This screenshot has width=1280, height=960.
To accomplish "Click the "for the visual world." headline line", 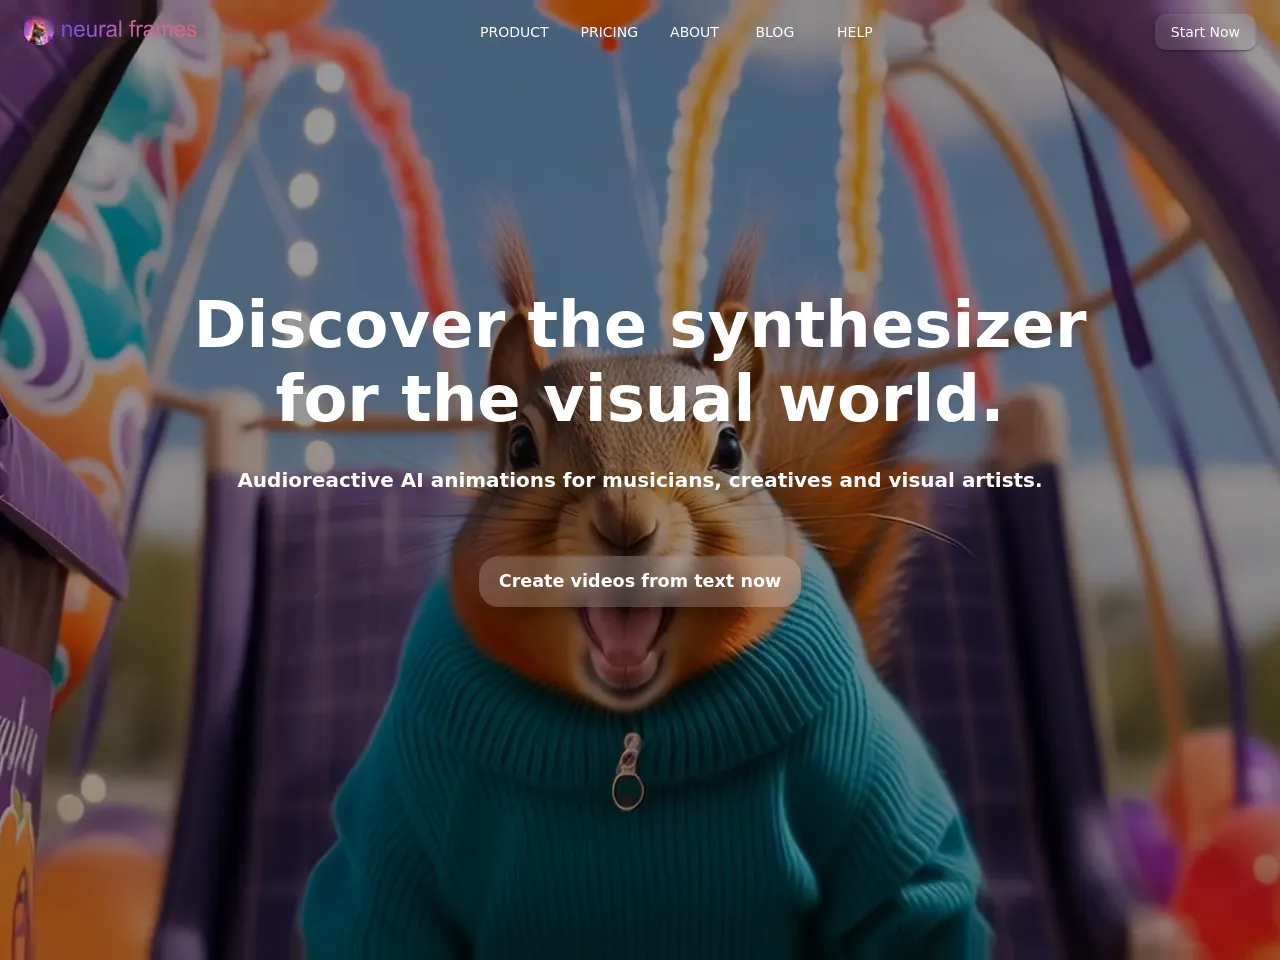I will [x=640, y=398].
